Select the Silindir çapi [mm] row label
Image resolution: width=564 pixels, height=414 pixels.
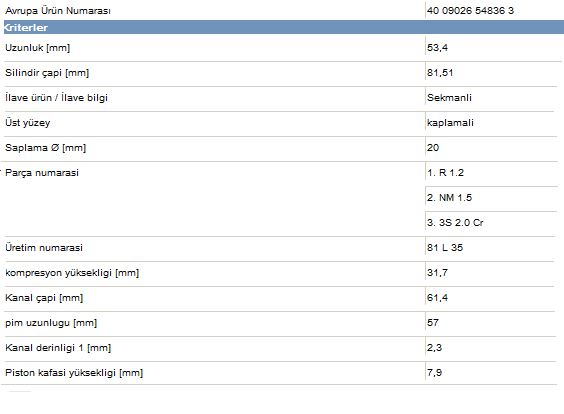(x=47, y=73)
